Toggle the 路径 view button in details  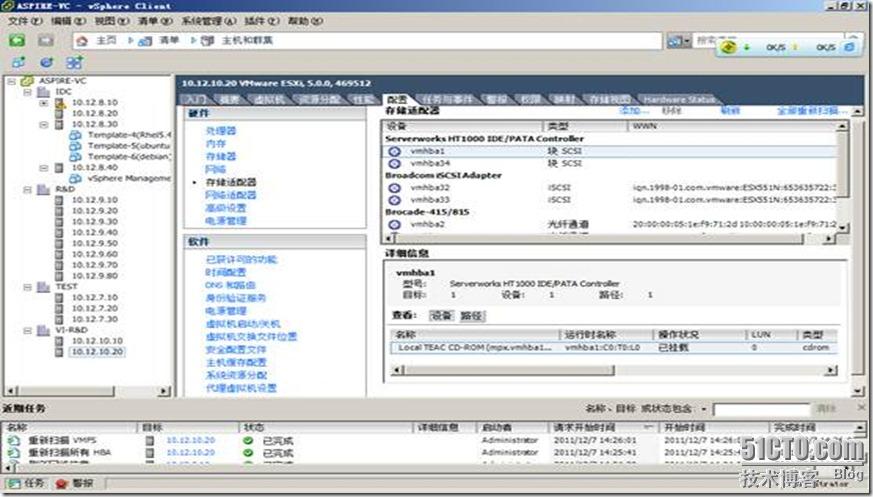[x=472, y=316]
